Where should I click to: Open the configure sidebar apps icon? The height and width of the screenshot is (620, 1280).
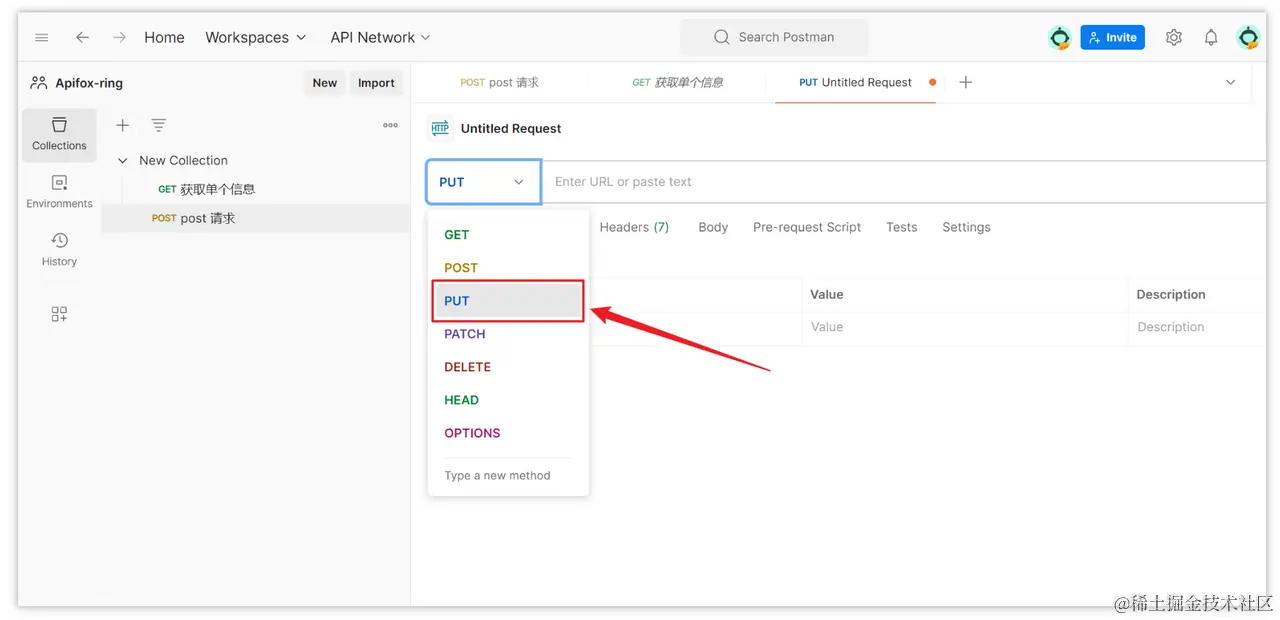point(59,314)
